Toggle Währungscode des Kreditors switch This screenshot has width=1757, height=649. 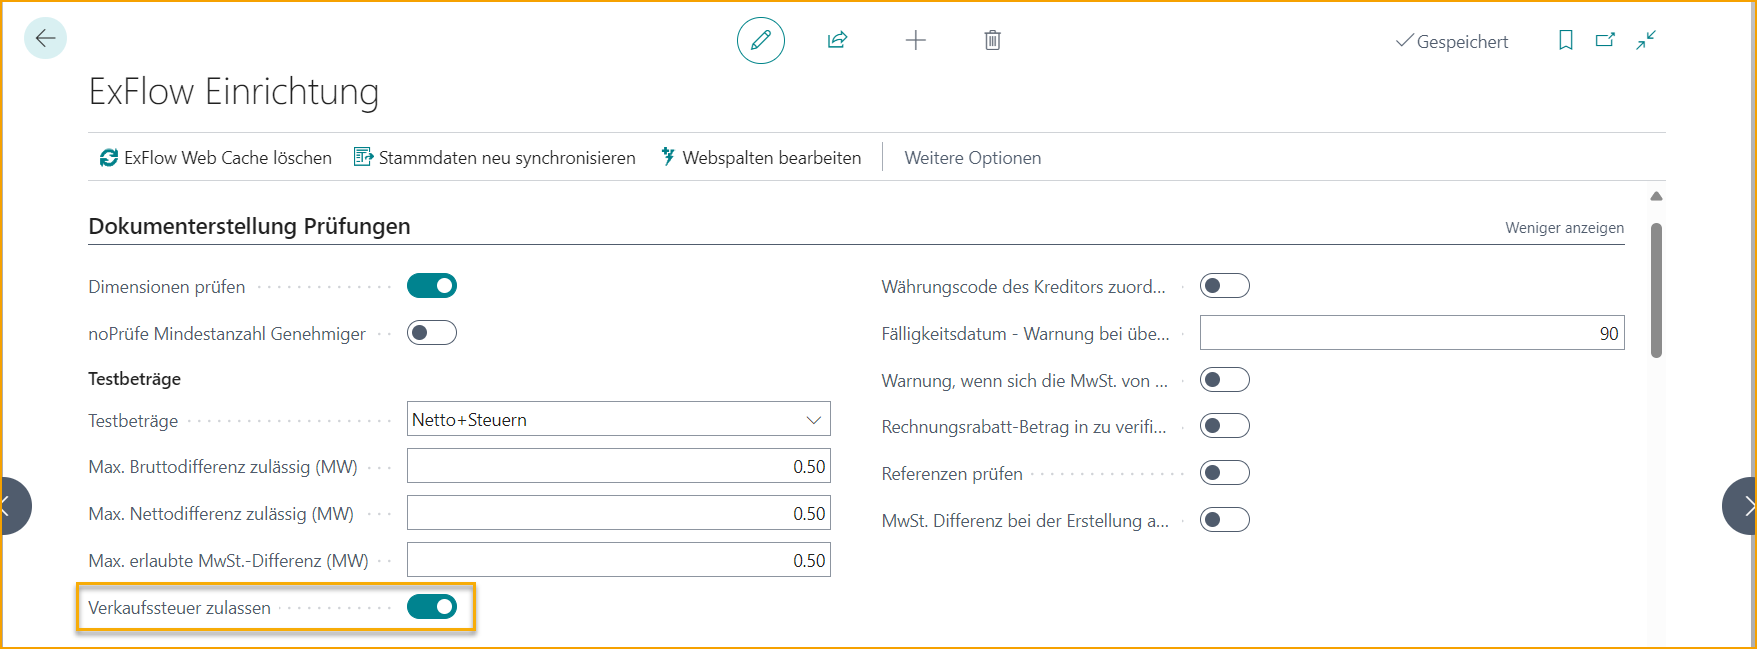coord(1225,286)
